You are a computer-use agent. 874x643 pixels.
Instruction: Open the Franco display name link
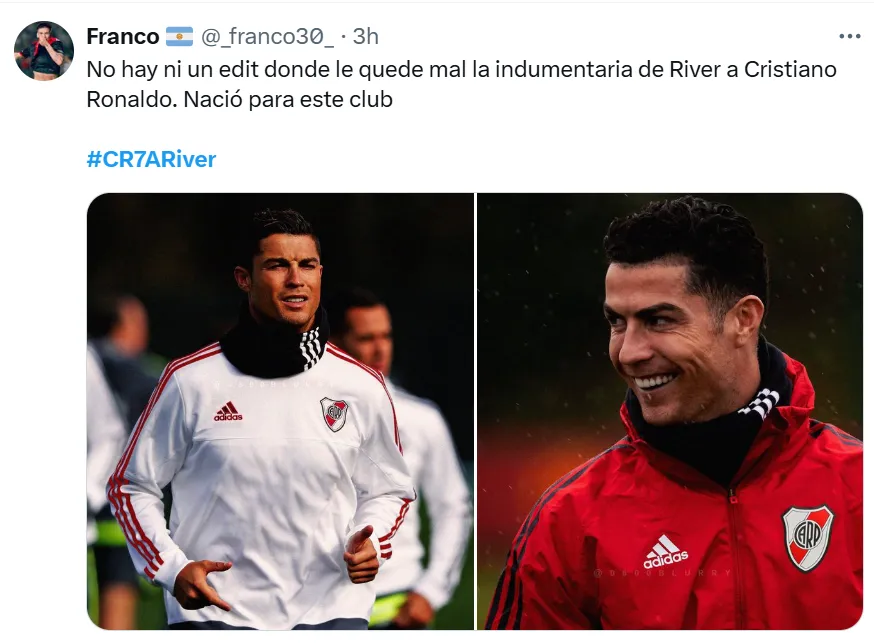tap(123, 37)
